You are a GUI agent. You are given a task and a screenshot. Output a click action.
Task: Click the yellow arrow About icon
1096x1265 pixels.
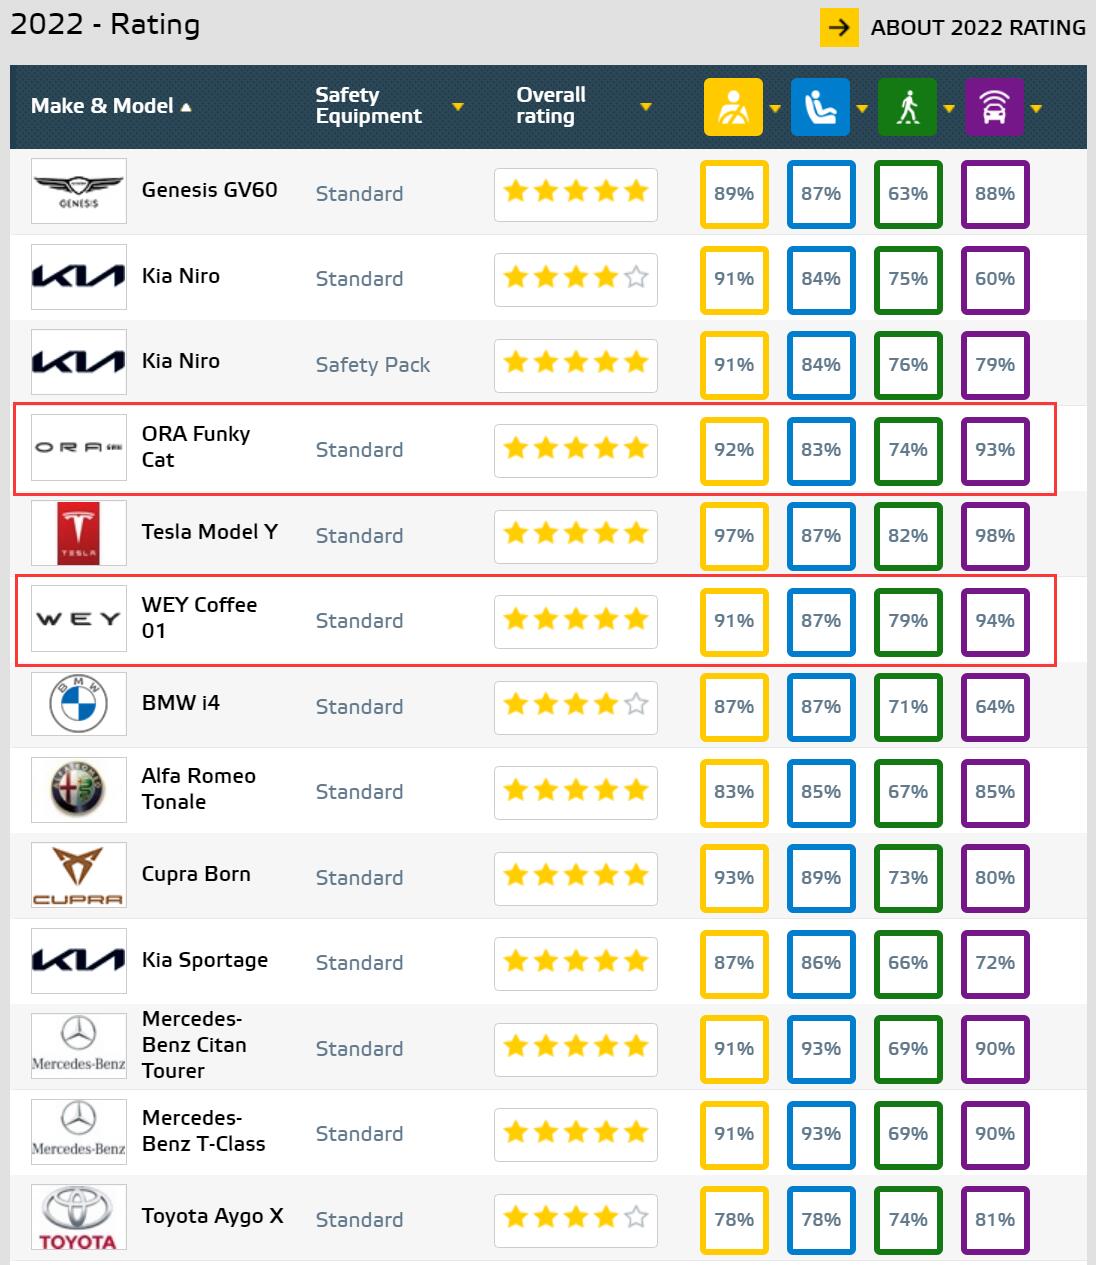click(839, 27)
